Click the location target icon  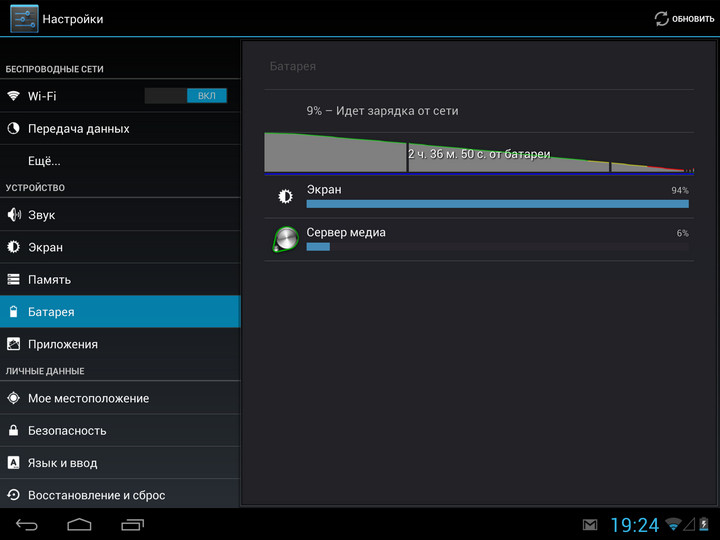coord(13,398)
